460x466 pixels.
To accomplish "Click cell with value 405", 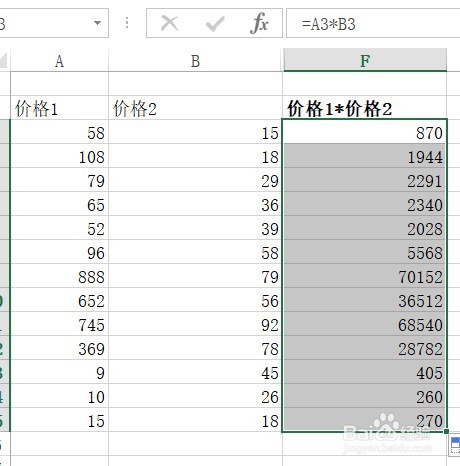I will coord(365,372).
